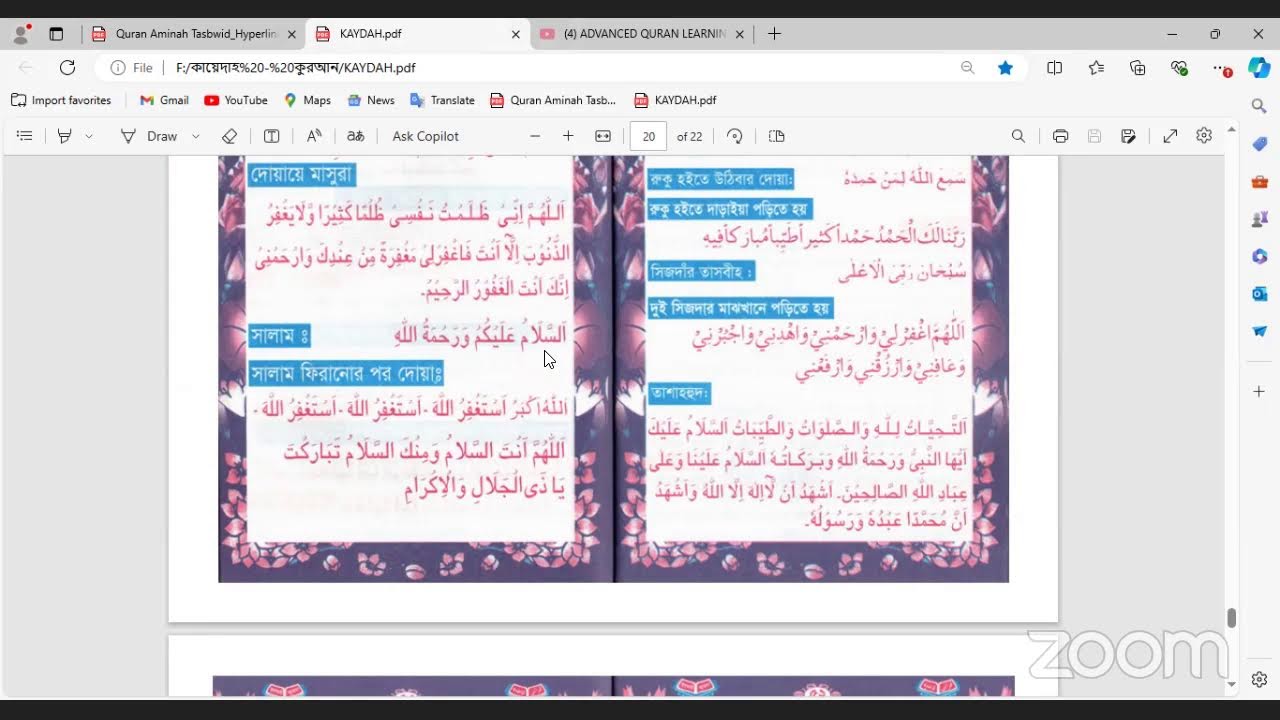Open the sidebar Shopping tag icon
Viewport: 1280px width, 720px height.
[x=1260, y=144]
